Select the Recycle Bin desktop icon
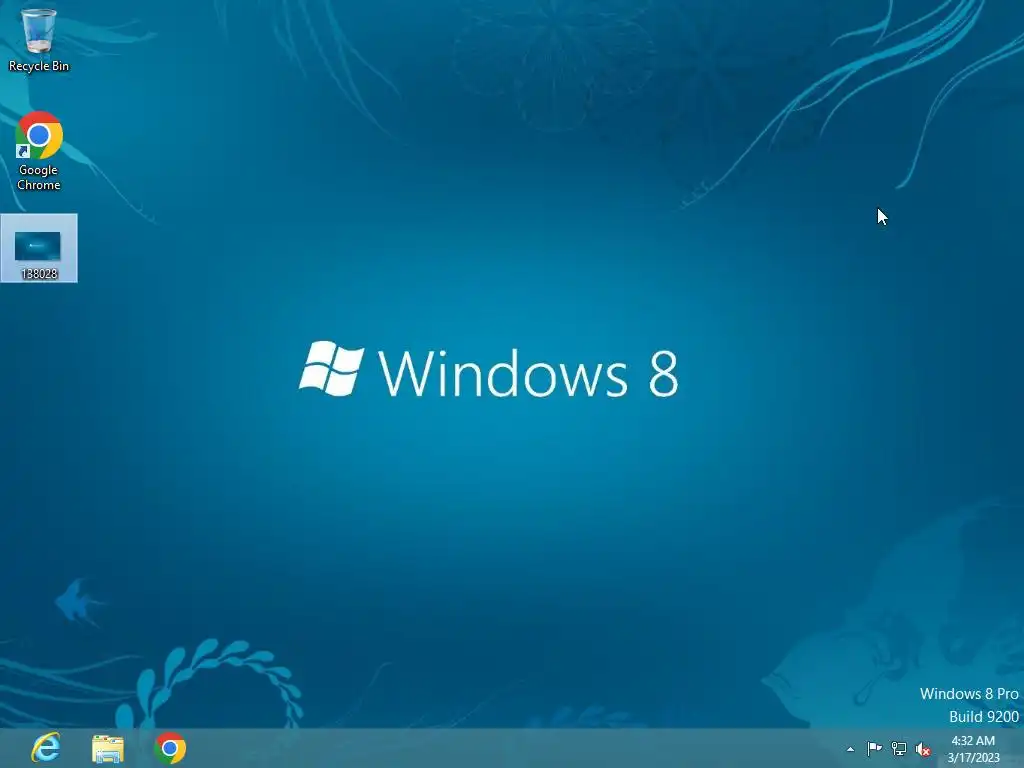The image size is (1024, 768). 39,39
